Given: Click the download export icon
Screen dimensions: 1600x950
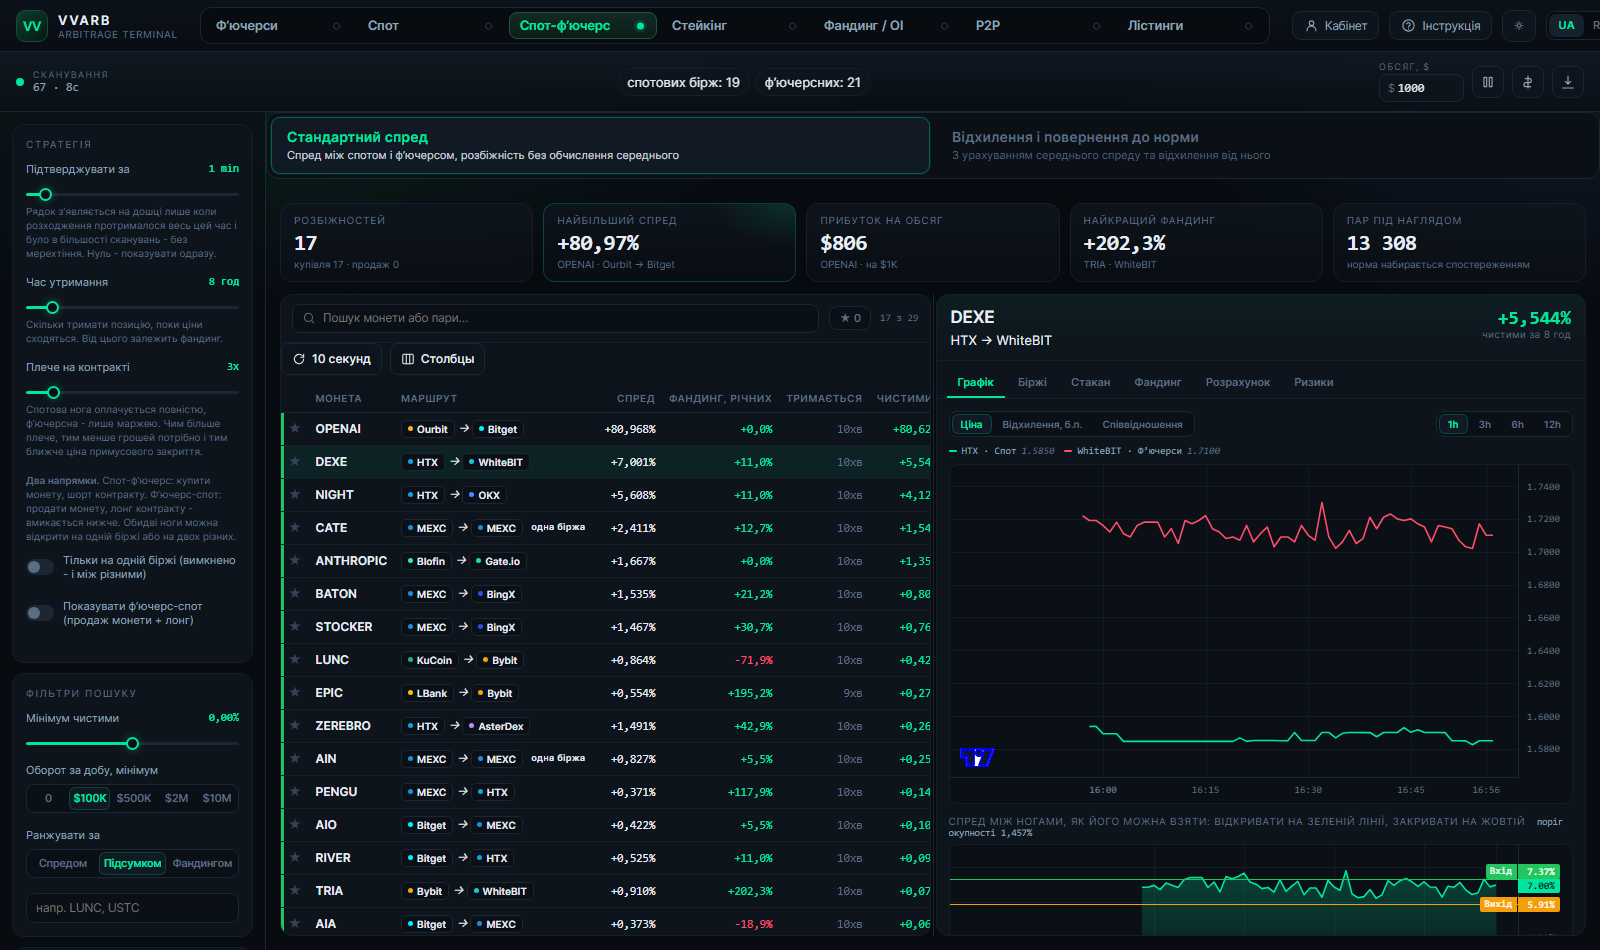Looking at the screenshot, I should coord(1568,82).
